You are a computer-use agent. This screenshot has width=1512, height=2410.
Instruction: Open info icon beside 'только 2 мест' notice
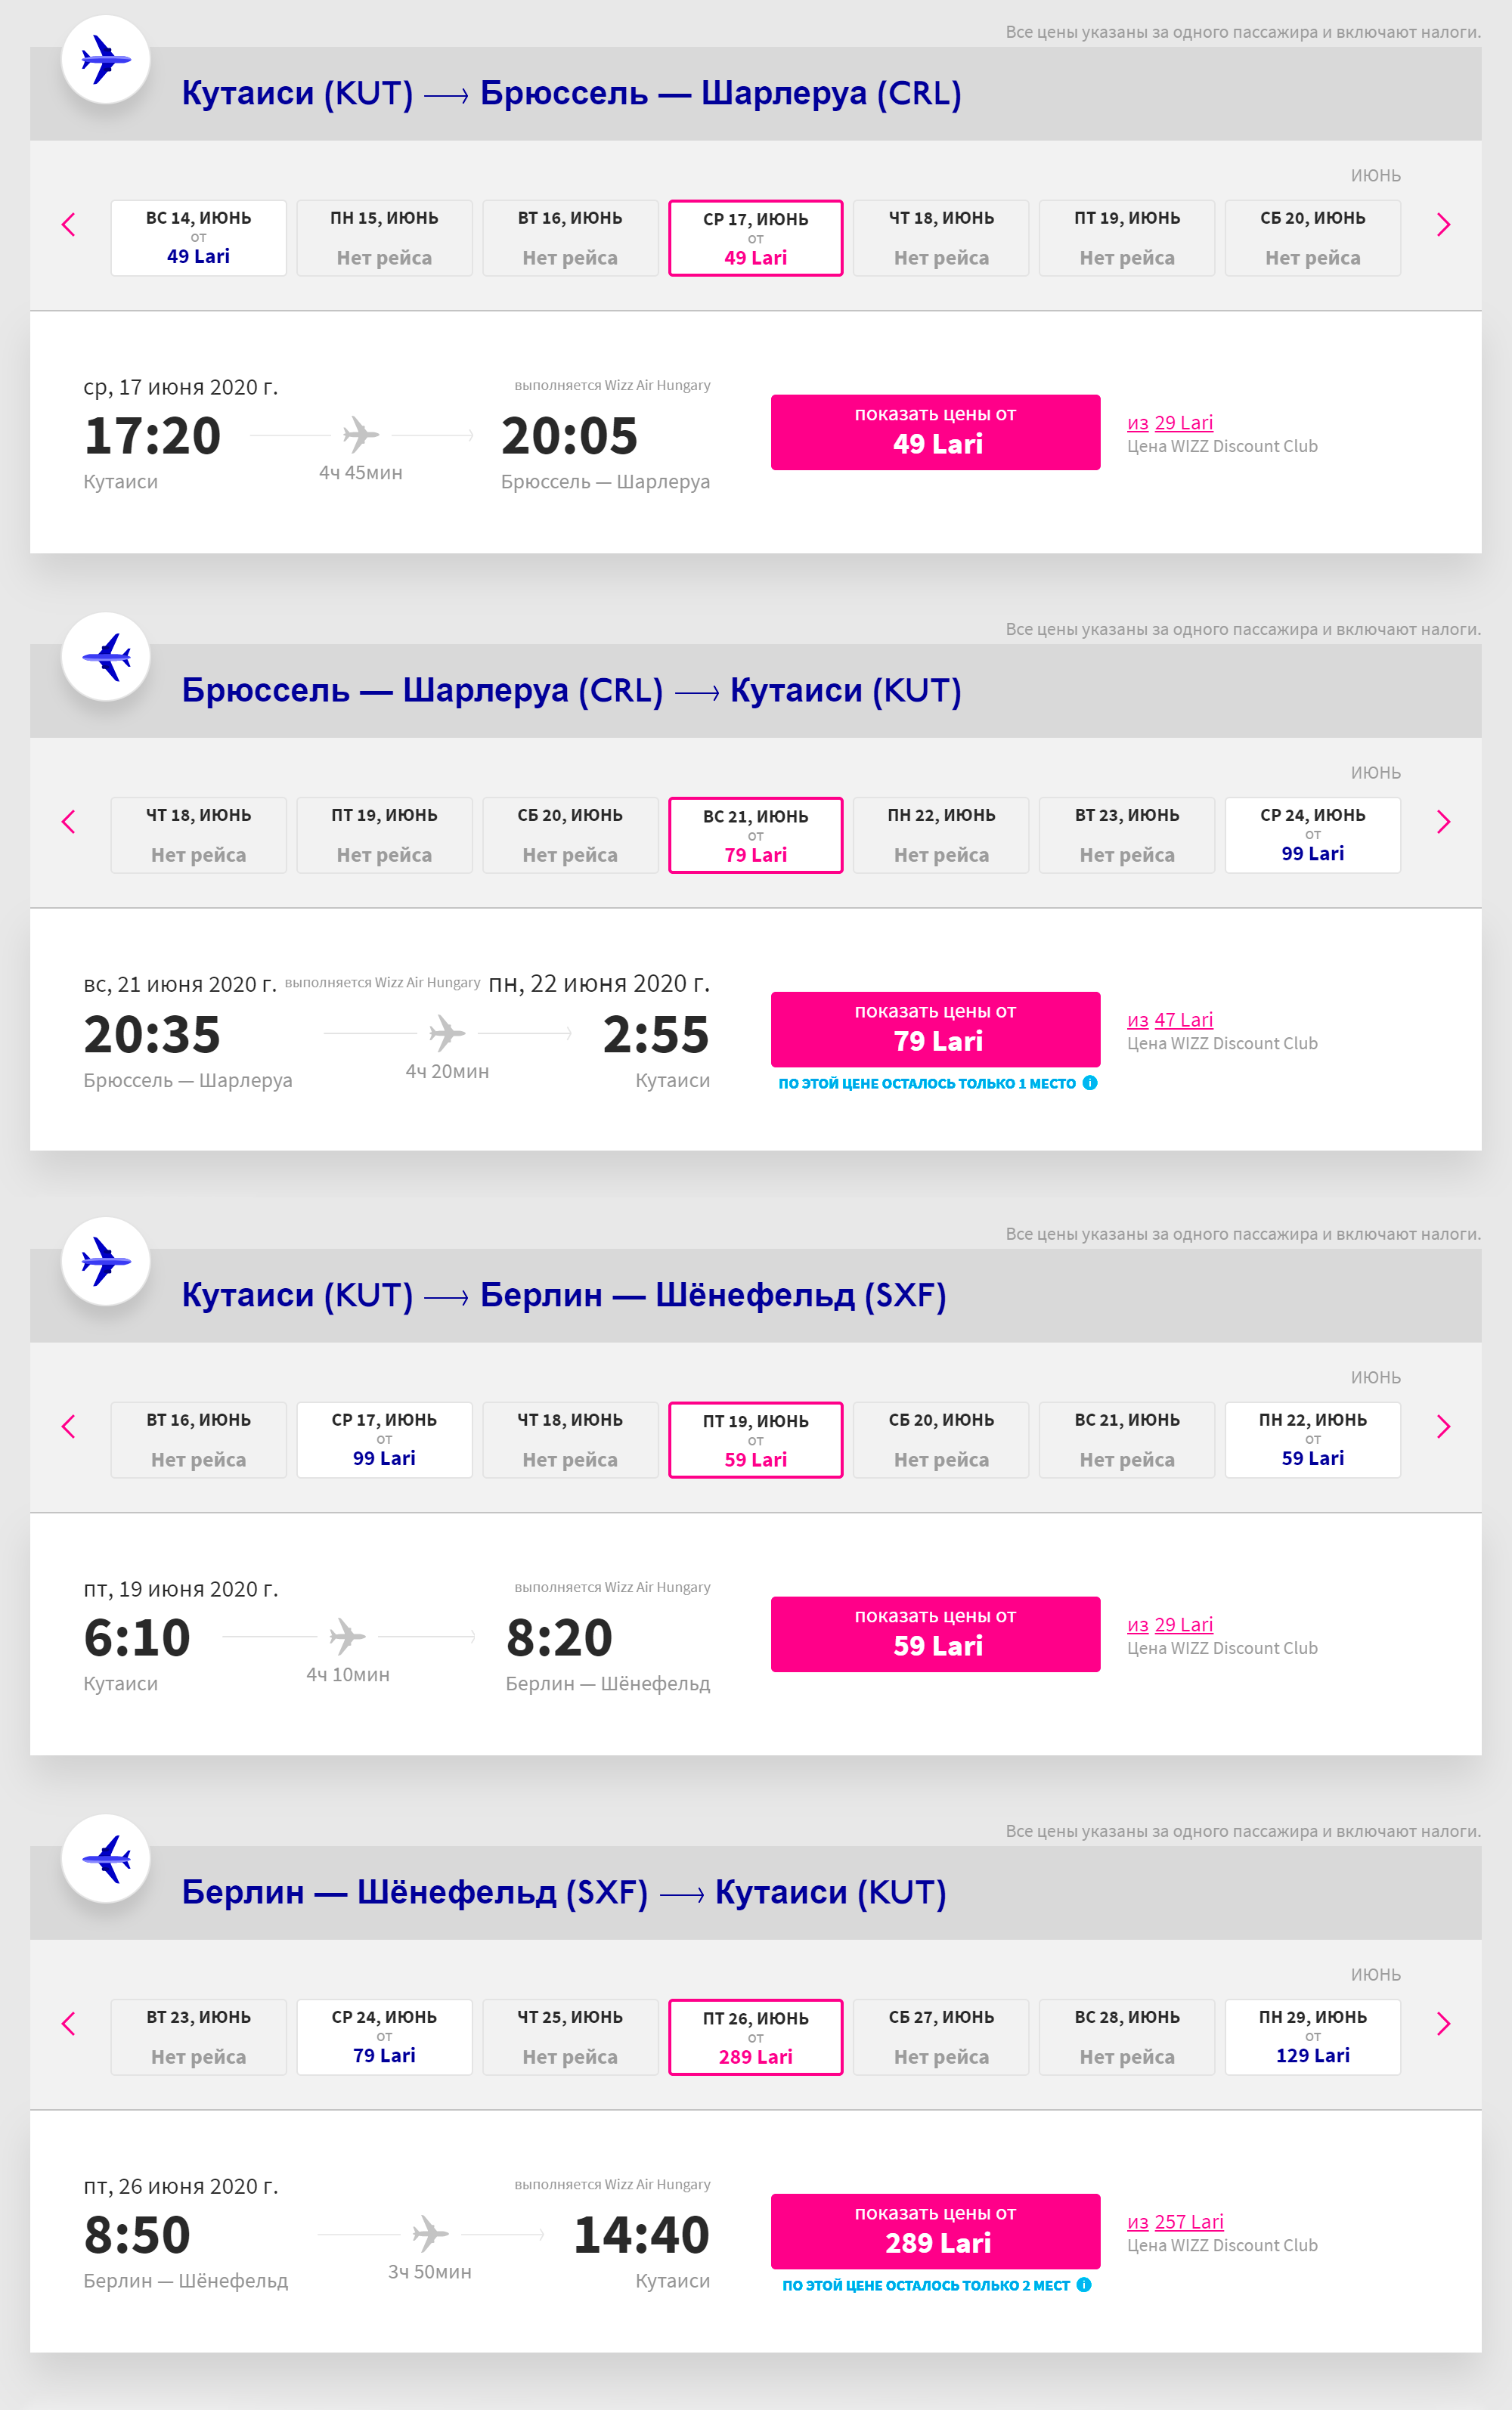[x=1083, y=2284]
